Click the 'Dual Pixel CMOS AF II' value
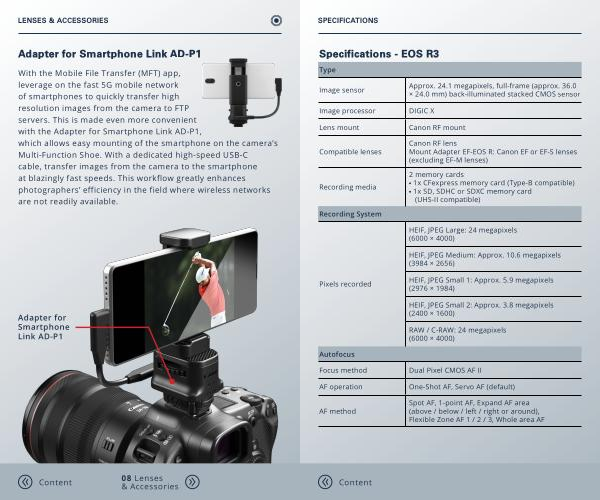 (x=445, y=370)
